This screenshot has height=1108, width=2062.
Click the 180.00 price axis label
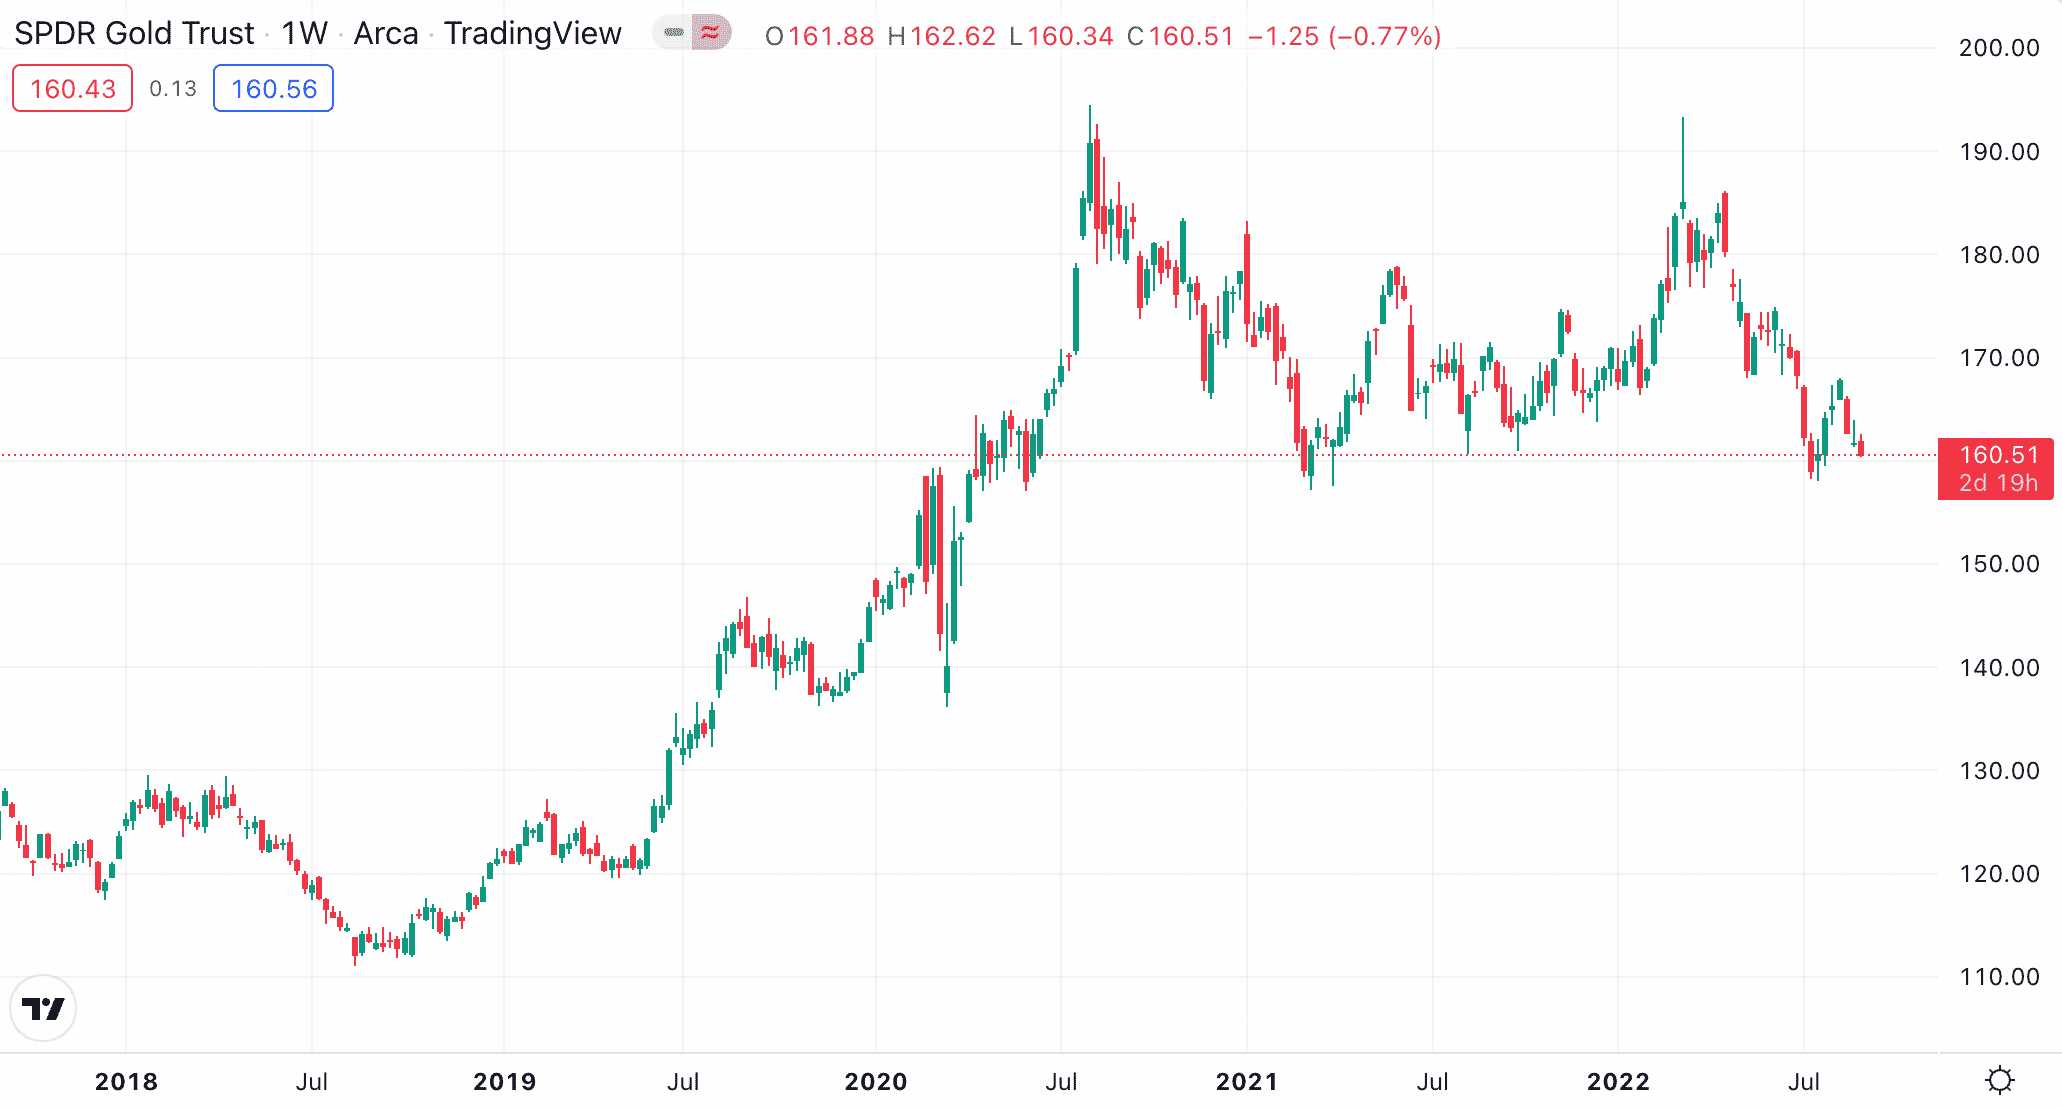coord(1999,255)
